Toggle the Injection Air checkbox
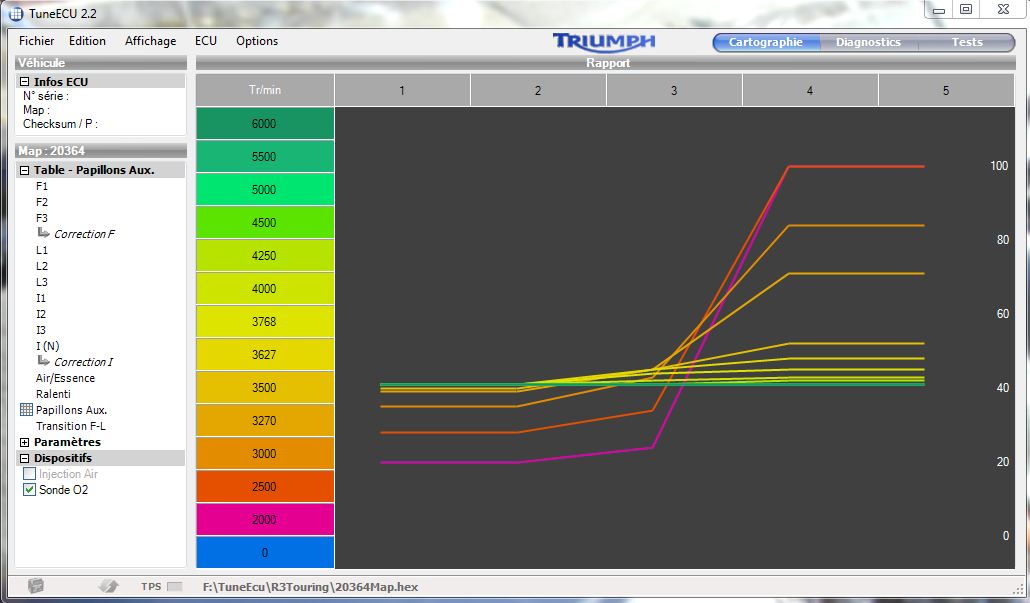1030x603 pixels. (29, 474)
